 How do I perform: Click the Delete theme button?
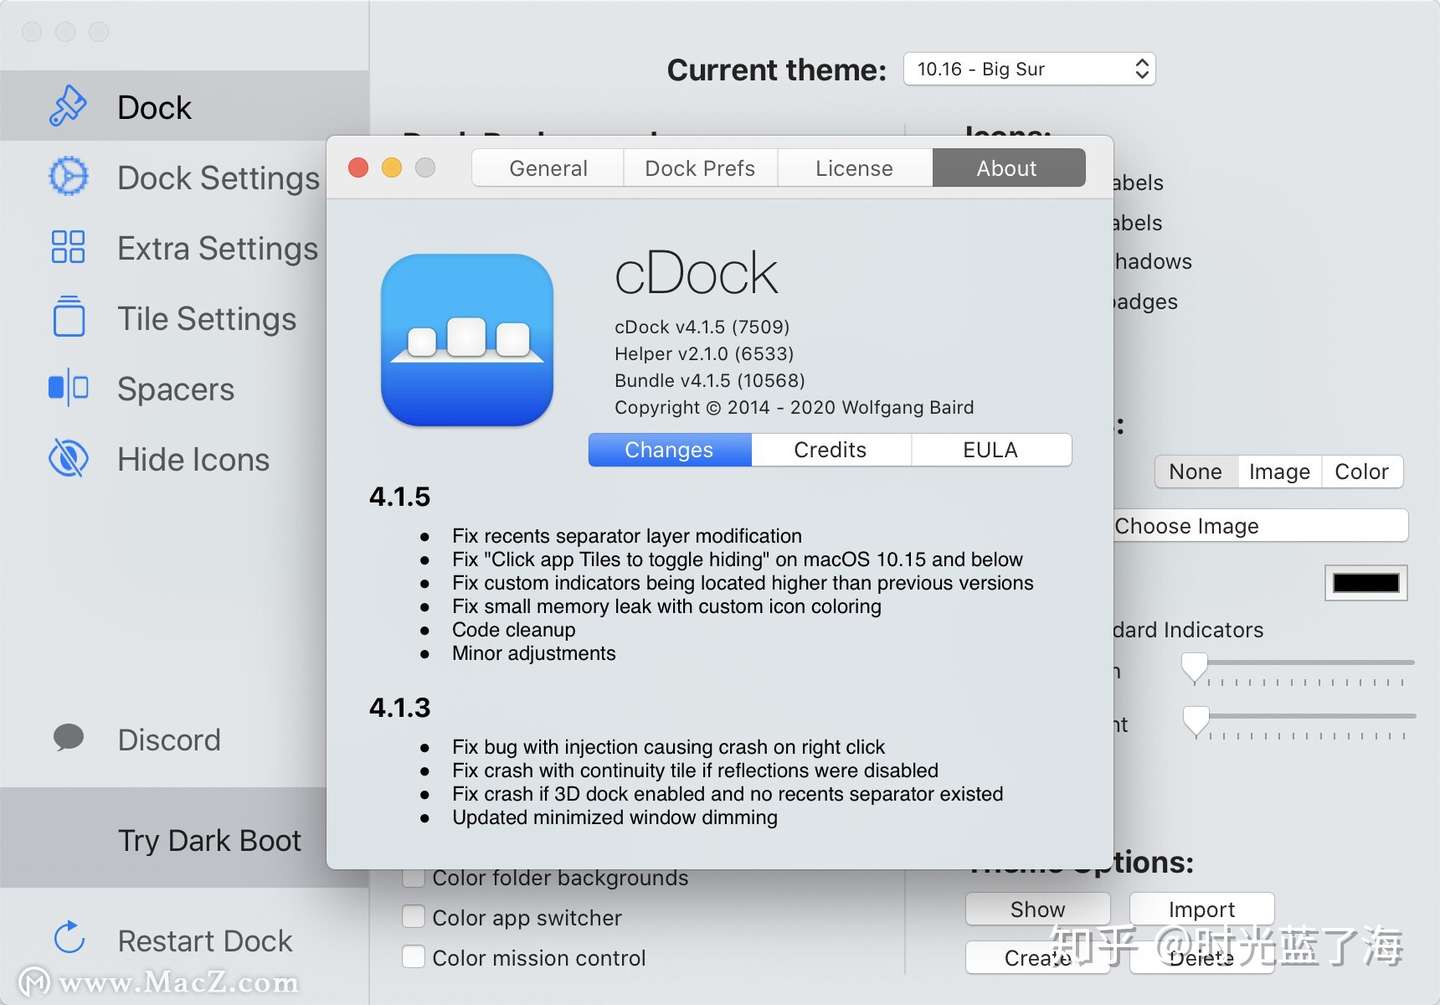pyautogui.click(x=1202, y=958)
